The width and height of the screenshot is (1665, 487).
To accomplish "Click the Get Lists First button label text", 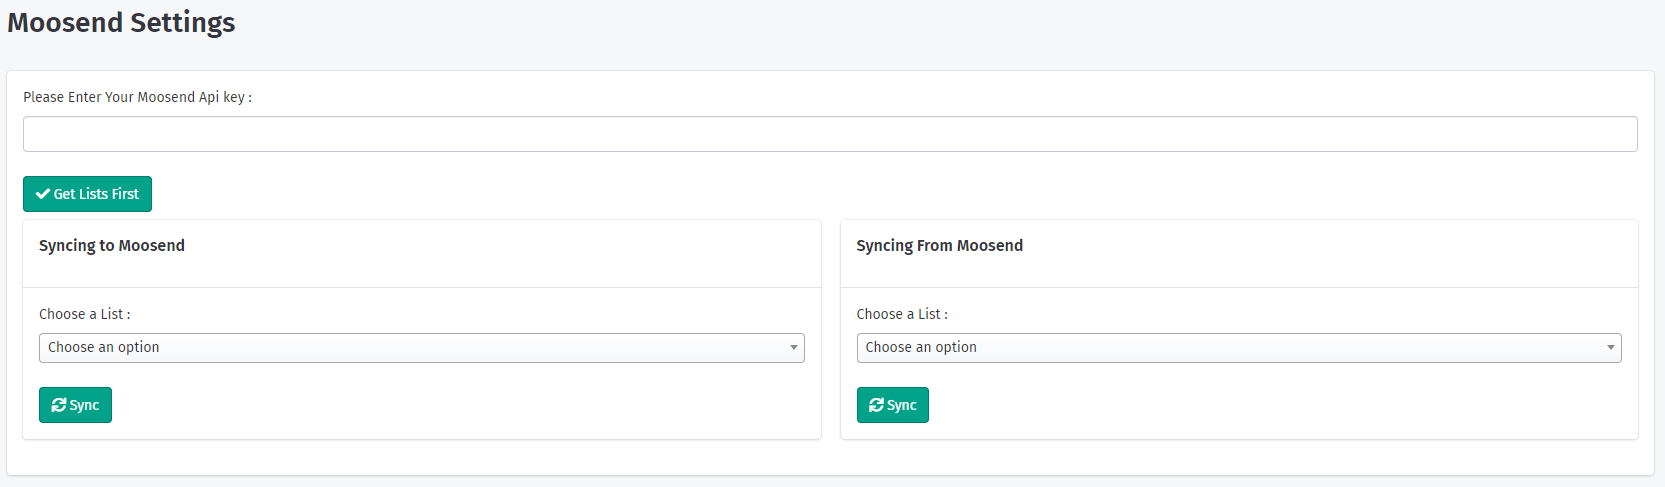I will point(96,194).
